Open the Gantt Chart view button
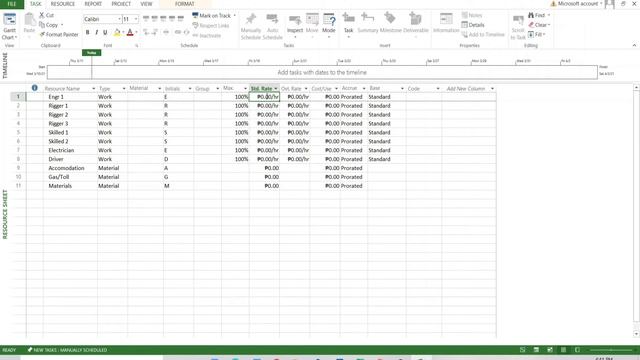Viewport: 640px width, 360px height. click(9, 27)
